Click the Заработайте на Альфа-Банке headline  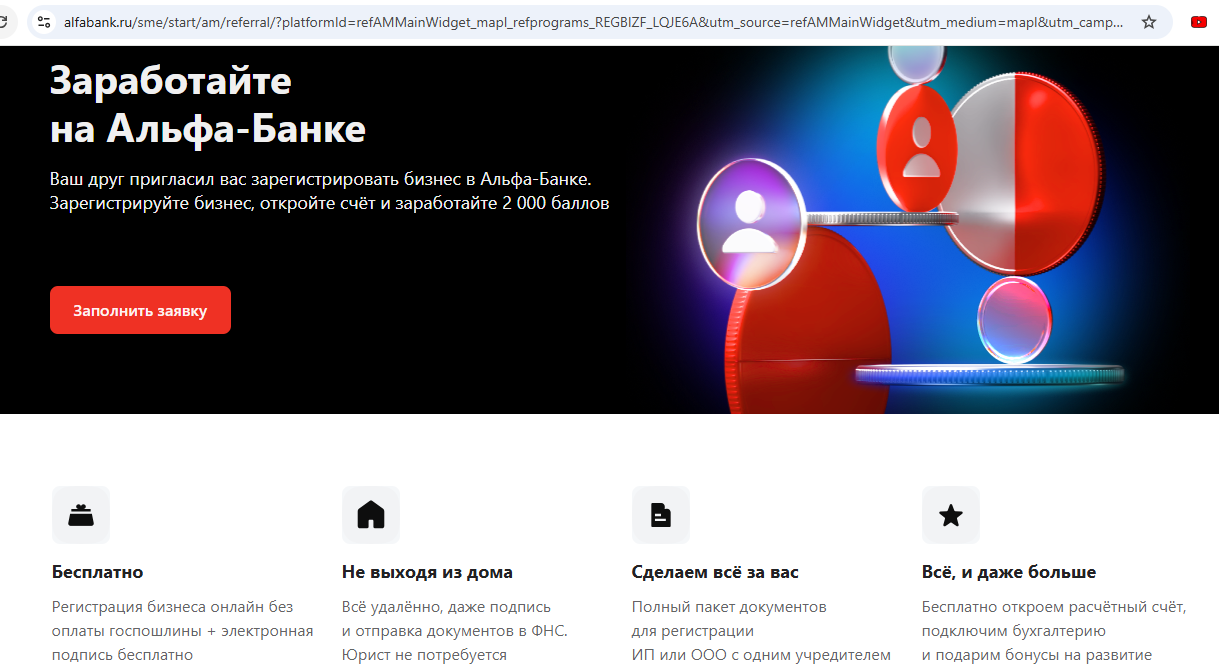point(208,105)
